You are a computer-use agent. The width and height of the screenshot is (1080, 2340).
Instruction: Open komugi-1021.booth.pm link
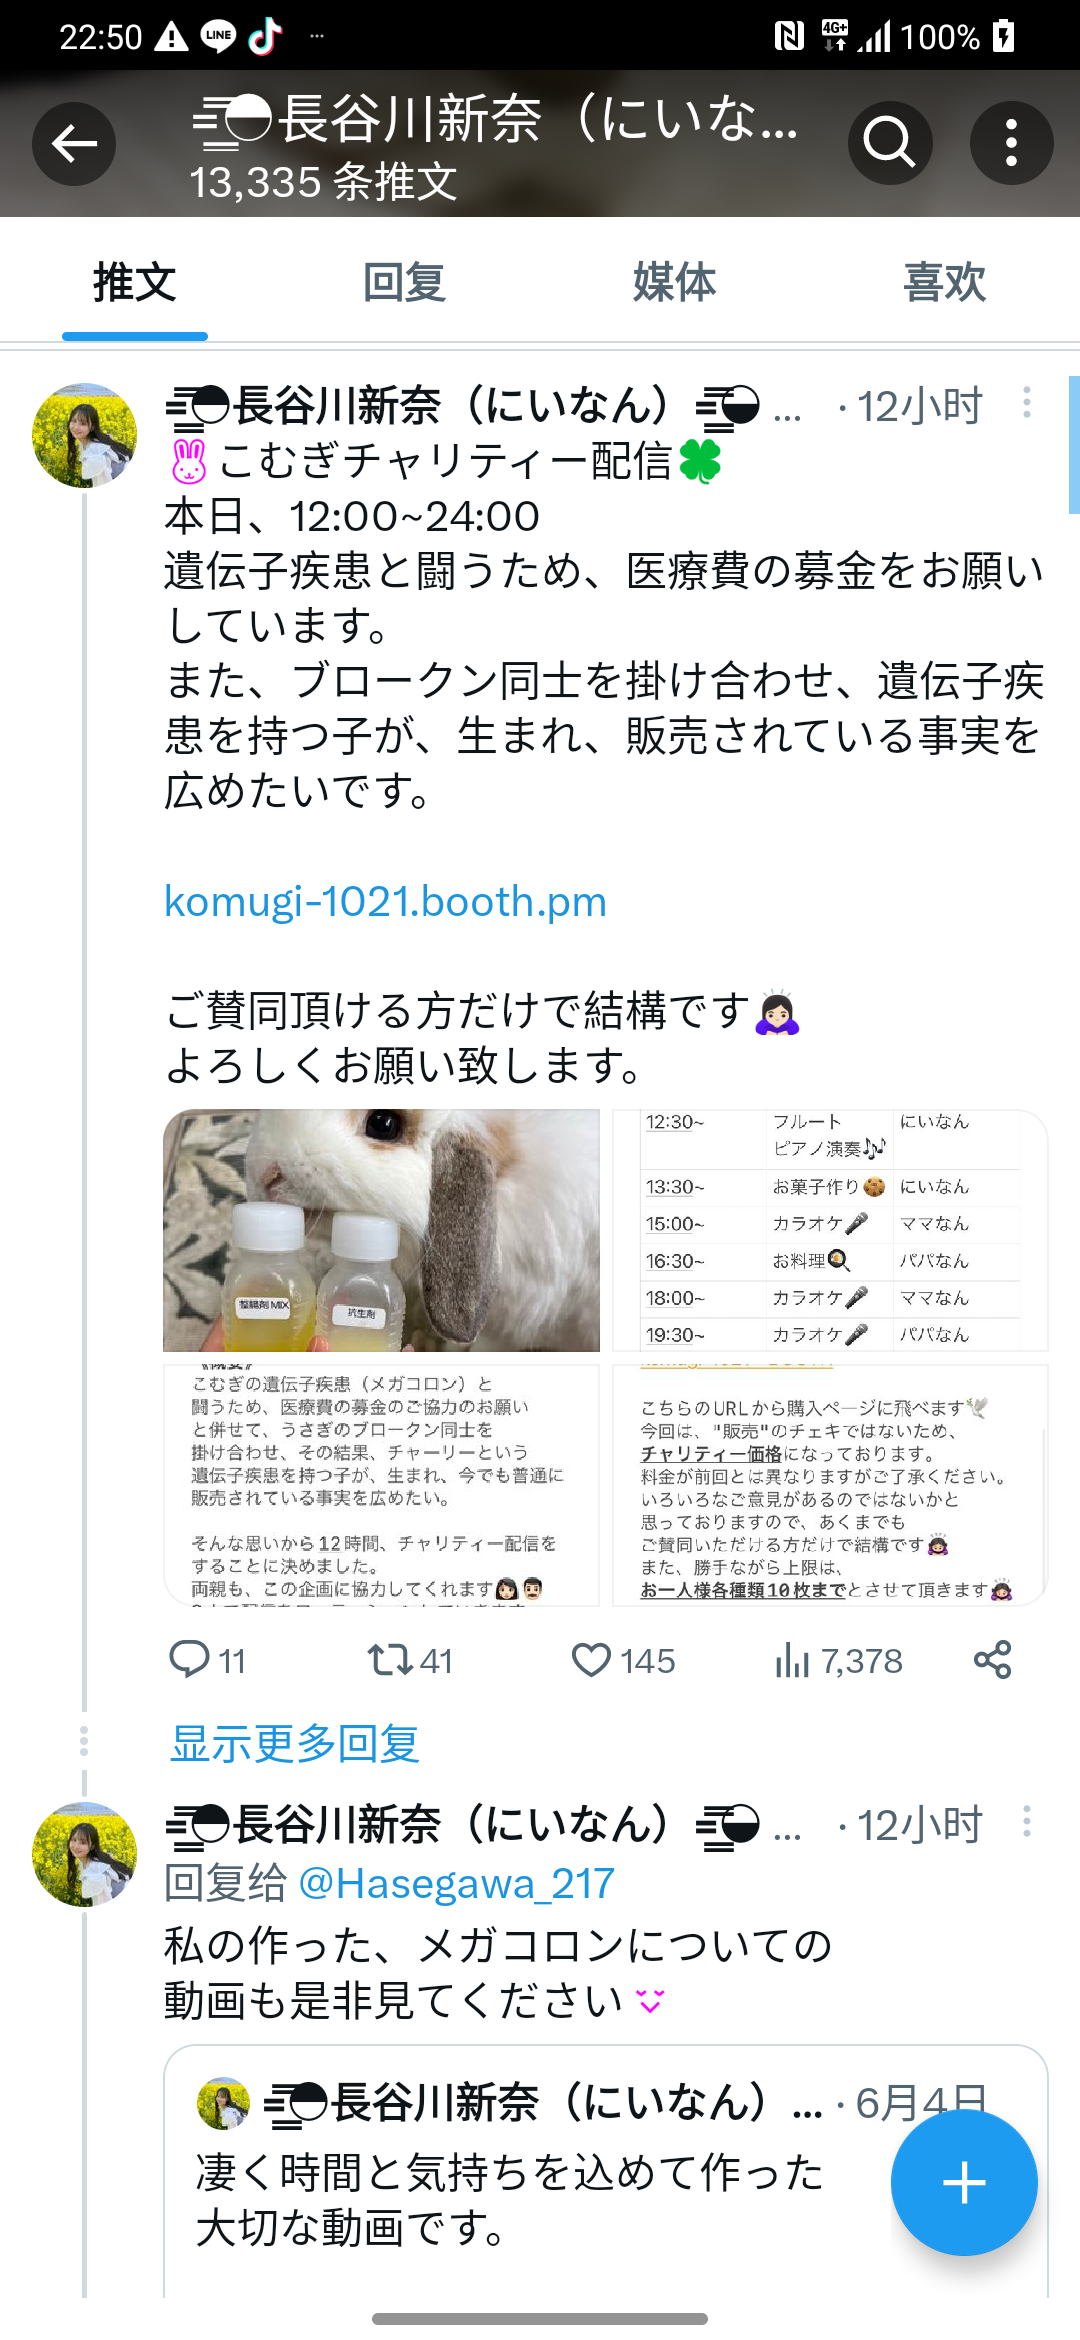tap(385, 901)
